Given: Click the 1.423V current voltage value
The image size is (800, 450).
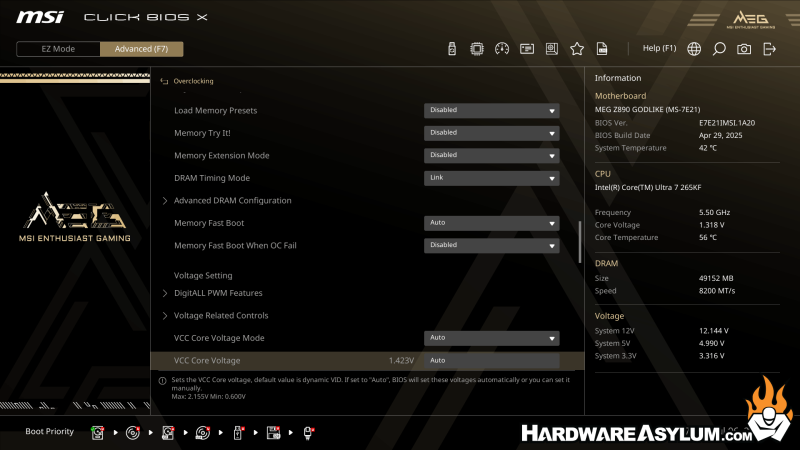Looking at the screenshot, I should pyautogui.click(x=401, y=360).
